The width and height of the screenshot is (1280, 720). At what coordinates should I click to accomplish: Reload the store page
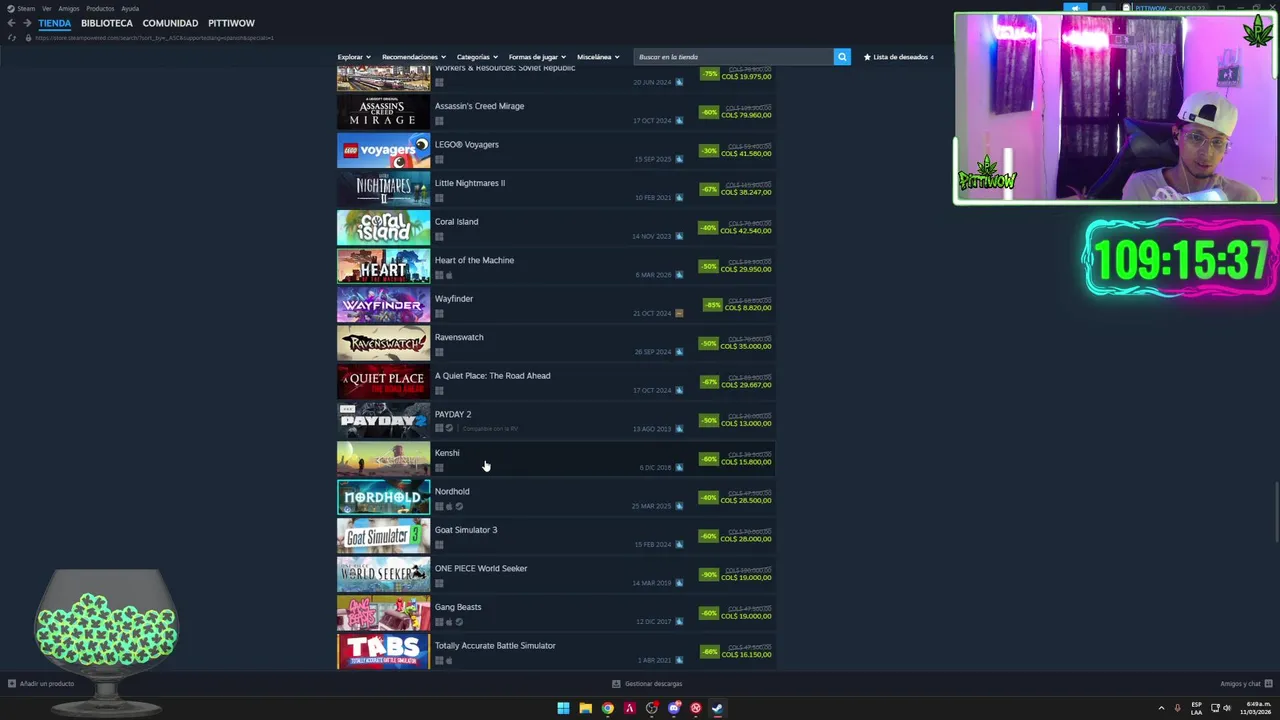coord(12,38)
